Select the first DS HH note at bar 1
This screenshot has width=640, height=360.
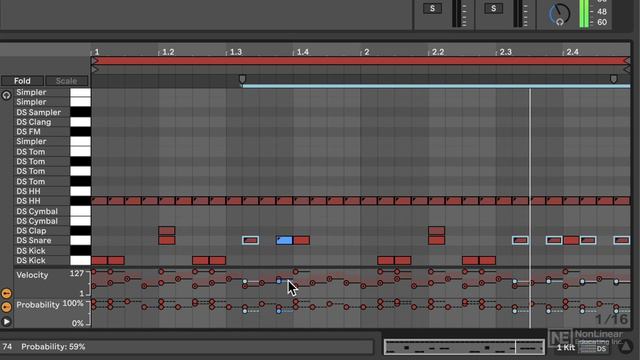99,201
